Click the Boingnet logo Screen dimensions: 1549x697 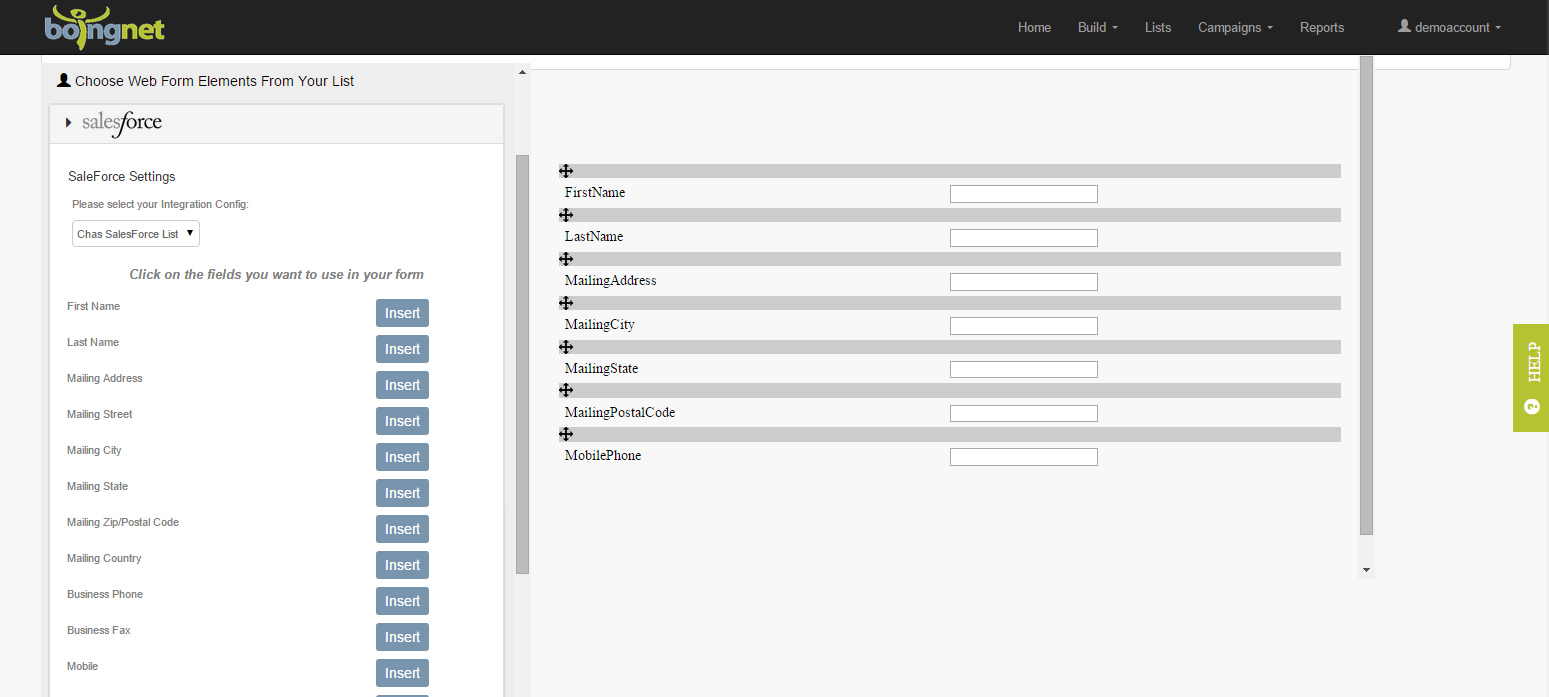click(x=104, y=26)
